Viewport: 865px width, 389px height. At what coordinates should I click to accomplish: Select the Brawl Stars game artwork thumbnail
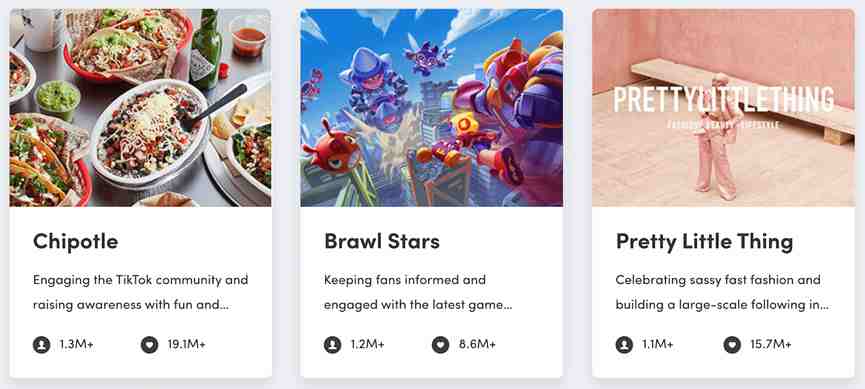(431, 108)
